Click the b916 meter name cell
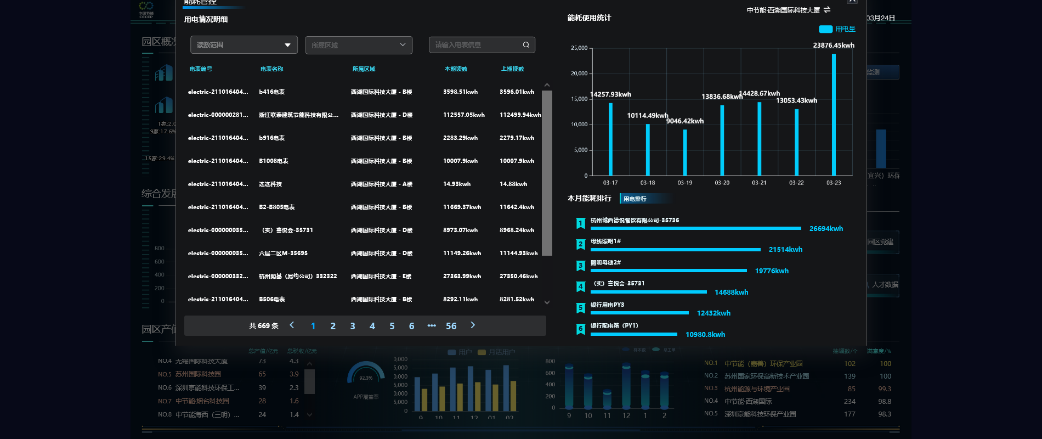 click(x=272, y=138)
